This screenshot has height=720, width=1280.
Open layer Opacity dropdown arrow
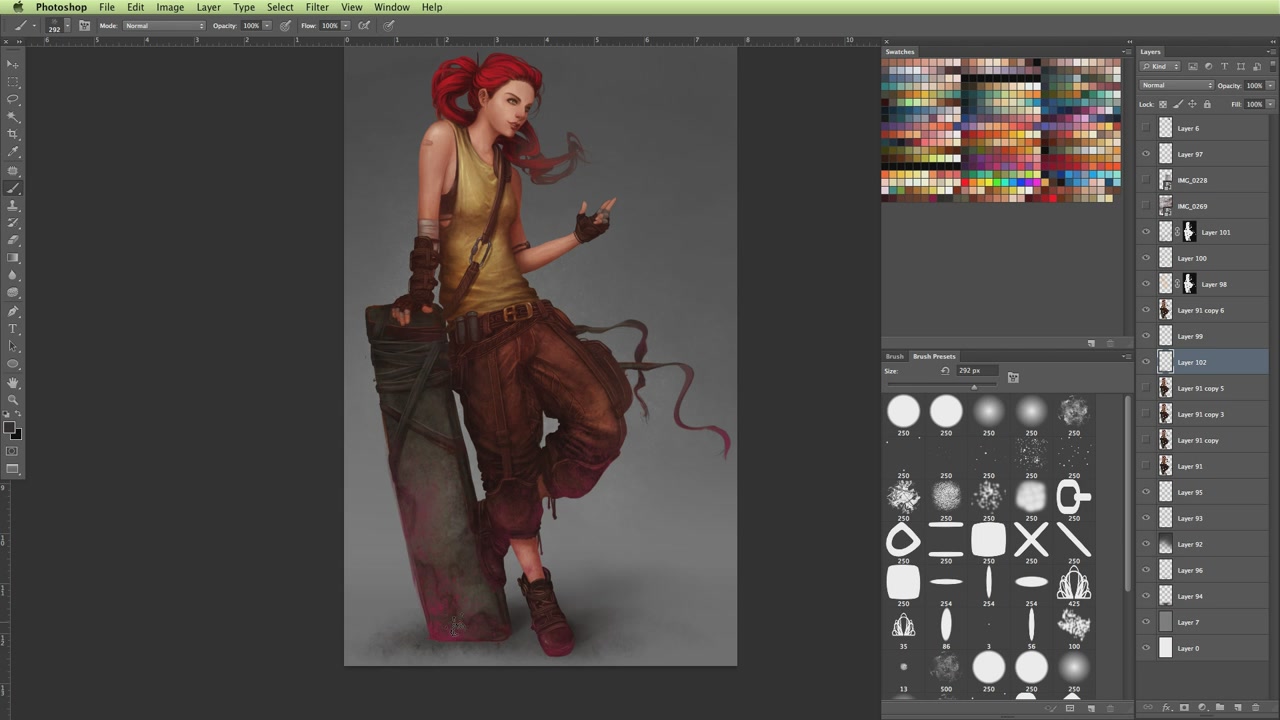click(1270, 85)
